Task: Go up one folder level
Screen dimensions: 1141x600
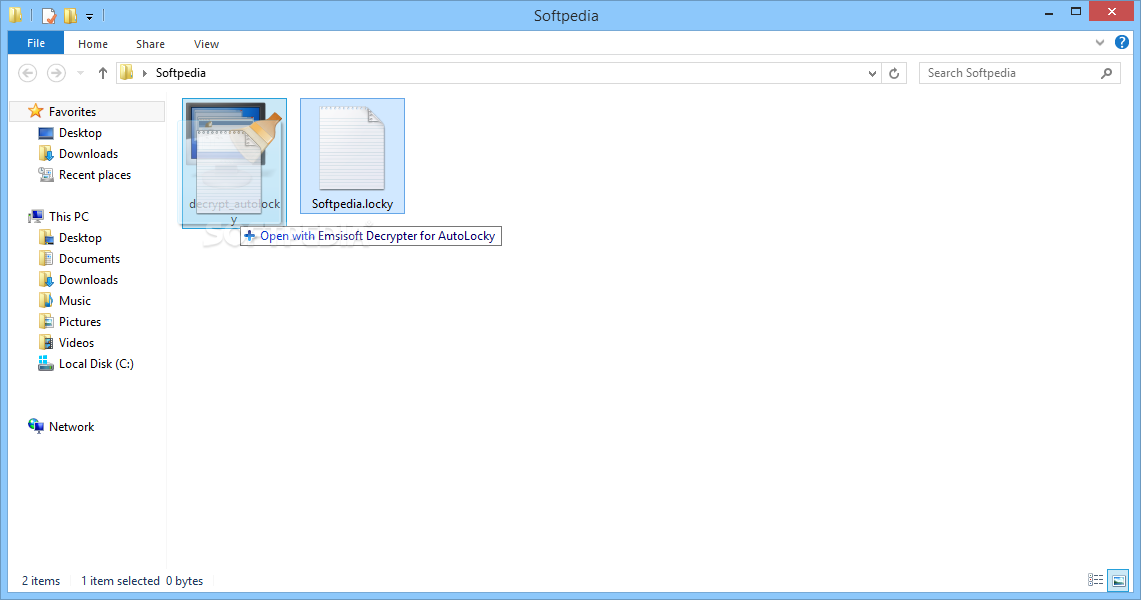Action: (x=103, y=73)
